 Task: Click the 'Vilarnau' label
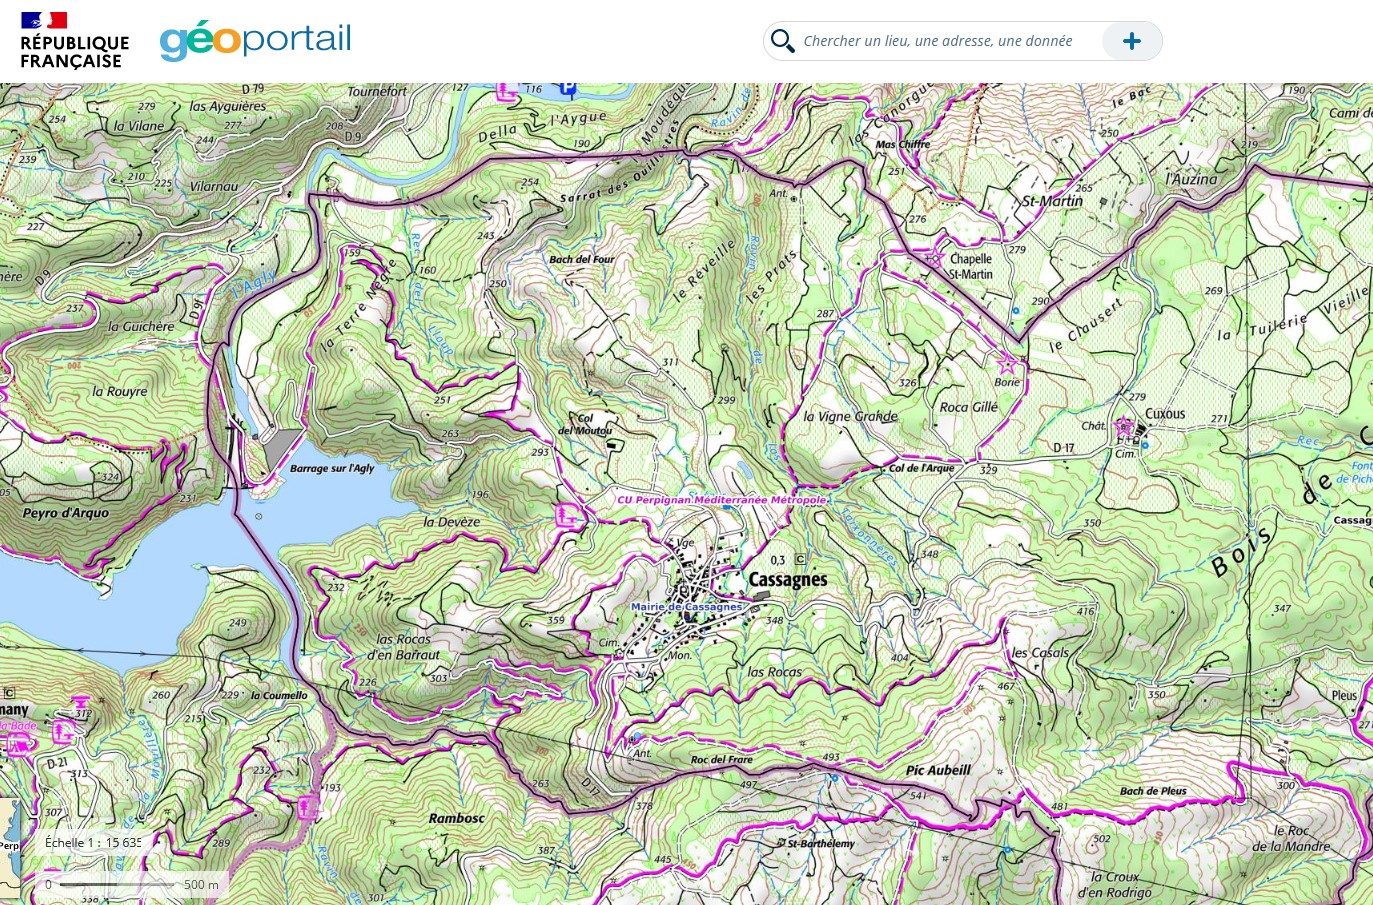tap(213, 186)
